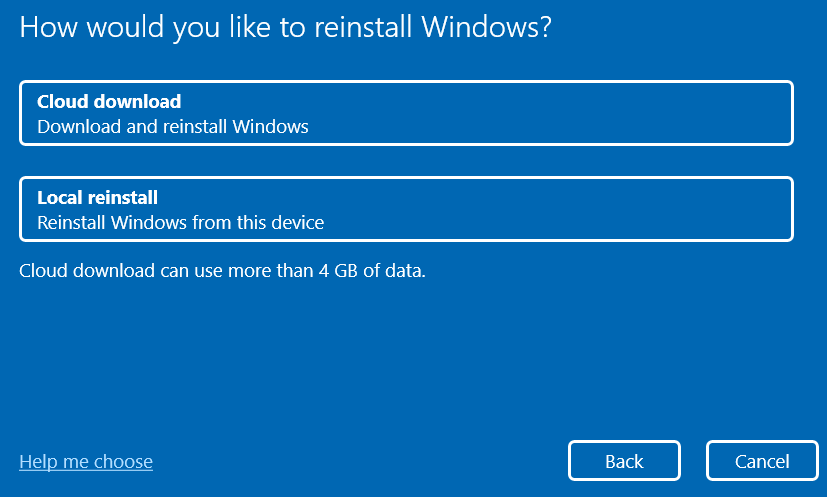Click the word "Windows?" in the heading
Viewport: 827px width, 497px height.
coord(486,28)
